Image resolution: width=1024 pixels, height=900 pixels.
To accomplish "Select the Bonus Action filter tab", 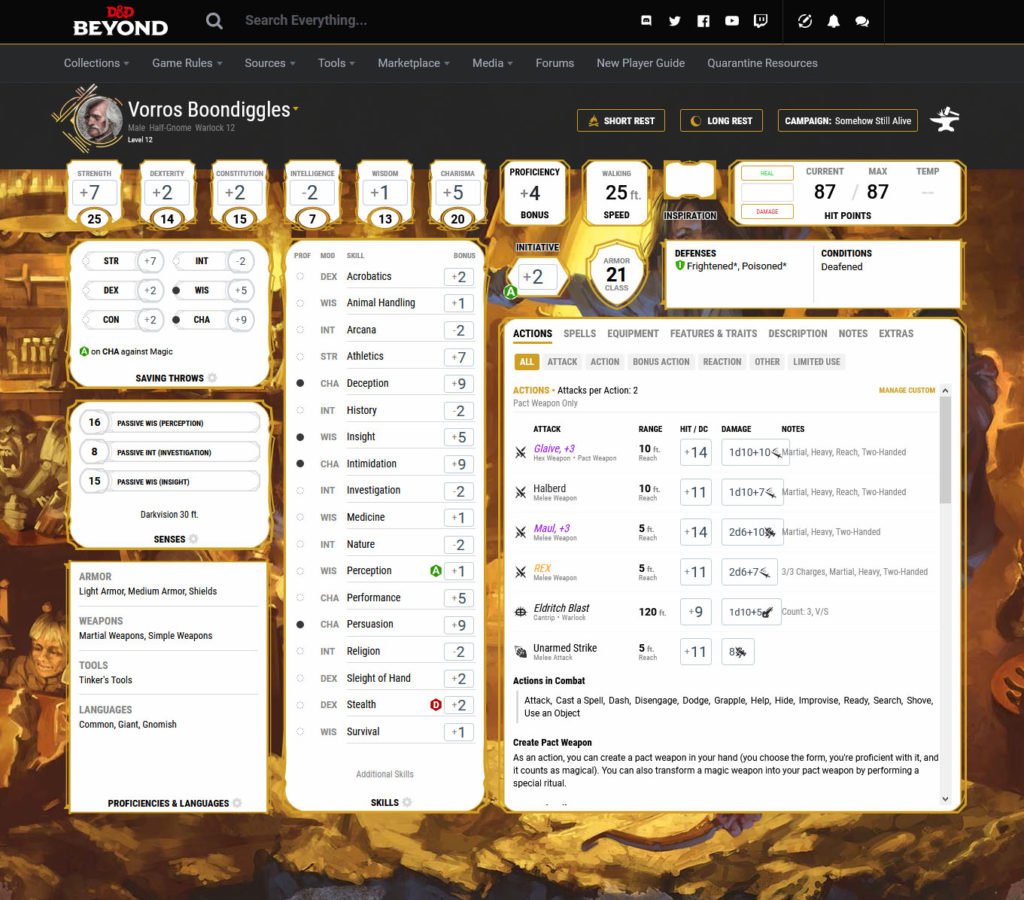I will click(661, 362).
